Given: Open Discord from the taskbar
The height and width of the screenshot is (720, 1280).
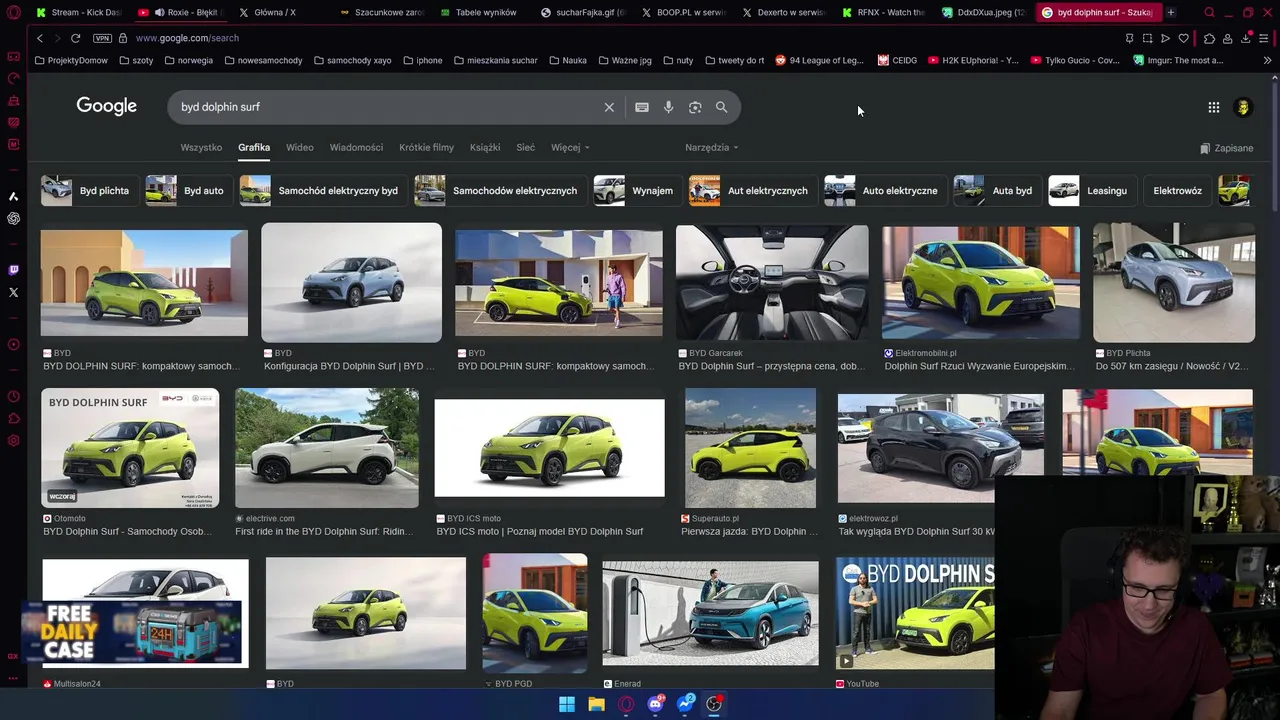Looking at the screenshot, I should click(x=655, y=704).
